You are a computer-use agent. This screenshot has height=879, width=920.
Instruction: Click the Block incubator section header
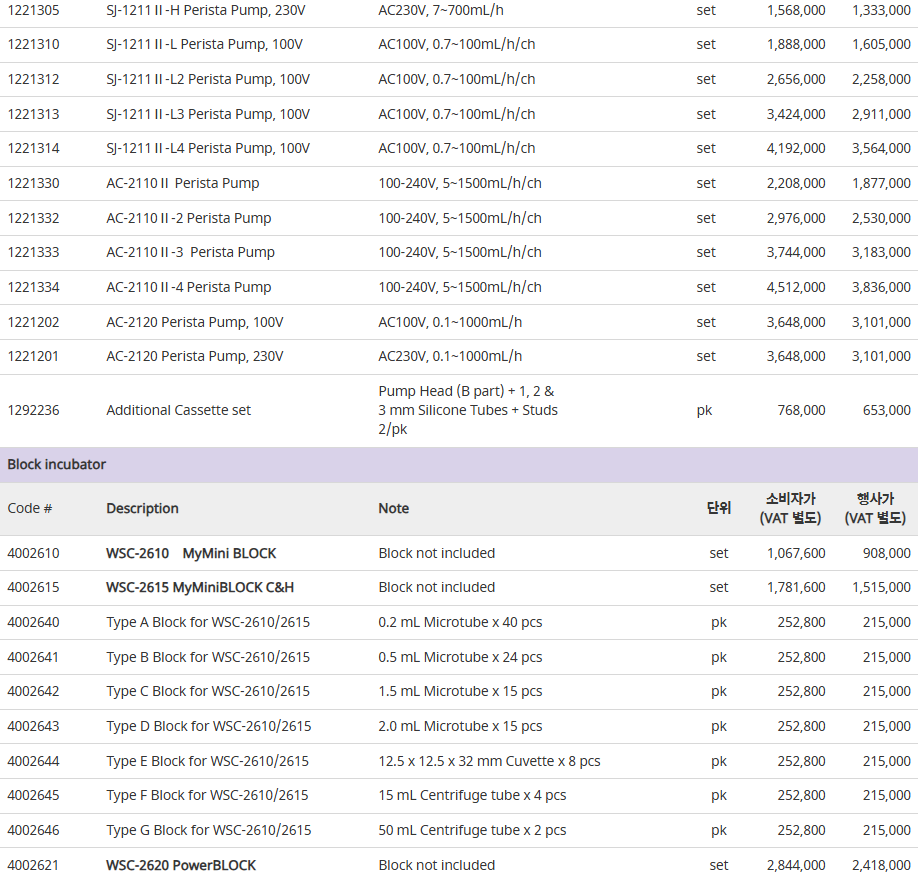(459, 465)
